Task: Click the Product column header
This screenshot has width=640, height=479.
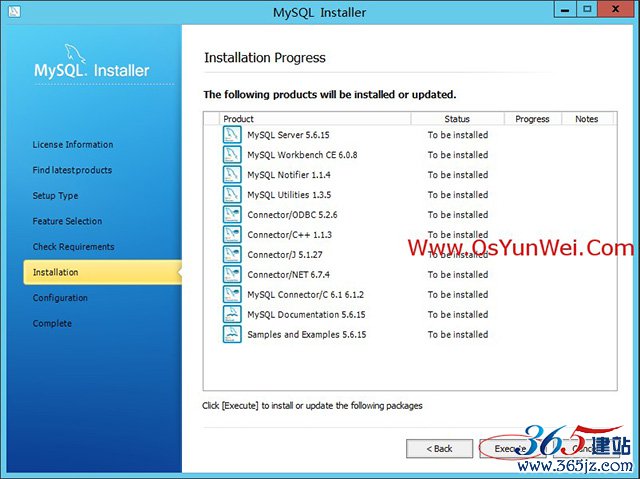Action: pyautogui.click(x=315, y=119)
